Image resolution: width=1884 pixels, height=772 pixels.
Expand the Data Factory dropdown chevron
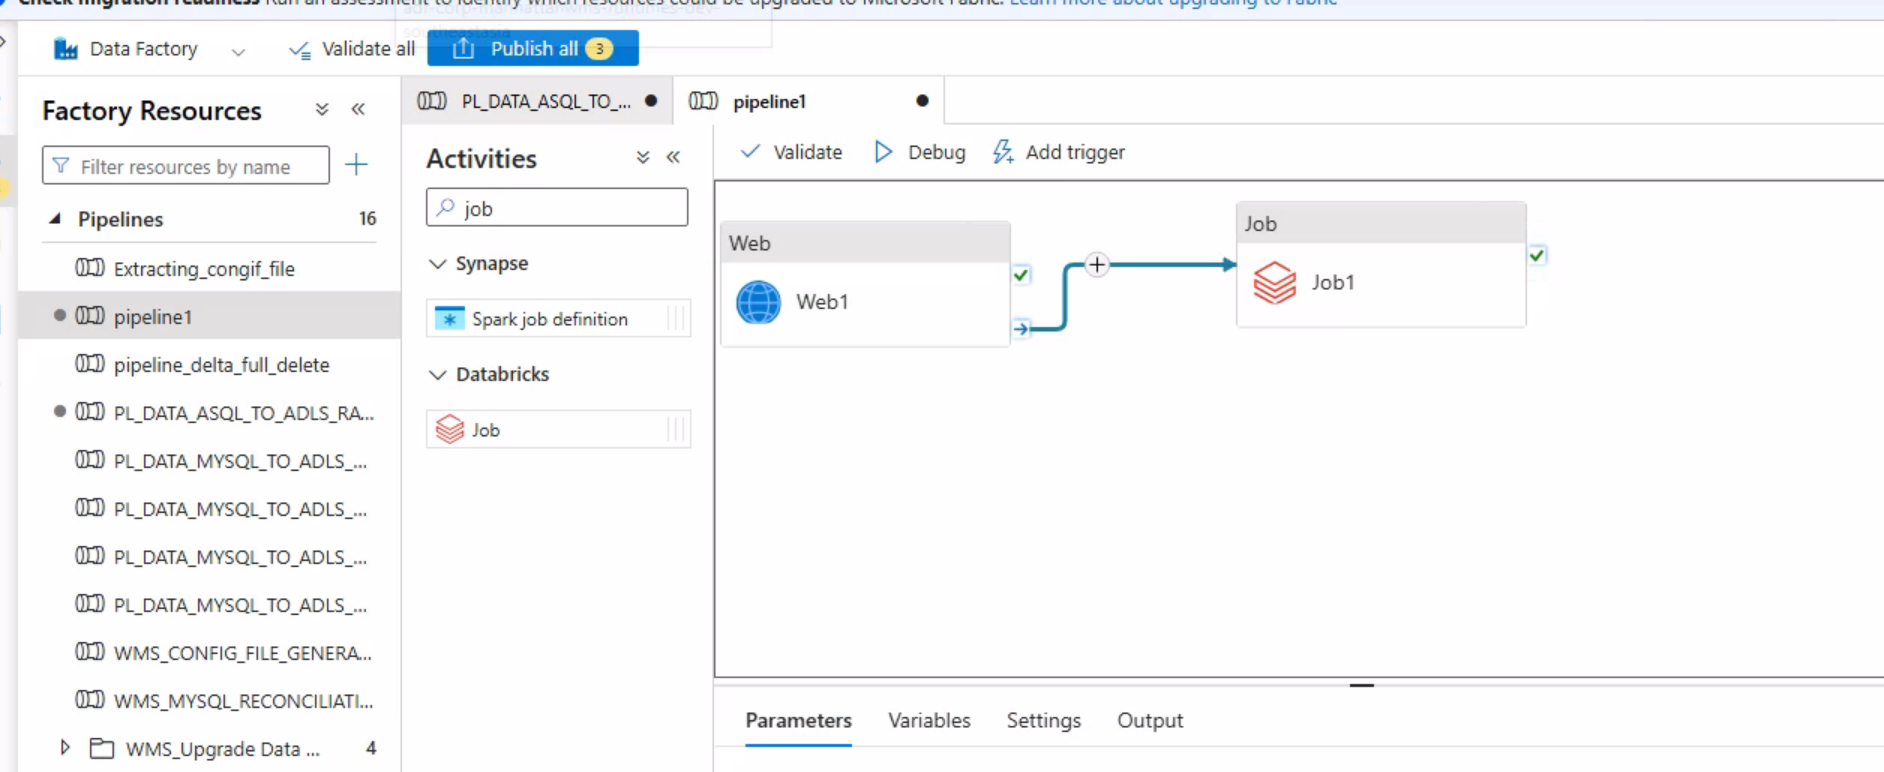[238, 51]
